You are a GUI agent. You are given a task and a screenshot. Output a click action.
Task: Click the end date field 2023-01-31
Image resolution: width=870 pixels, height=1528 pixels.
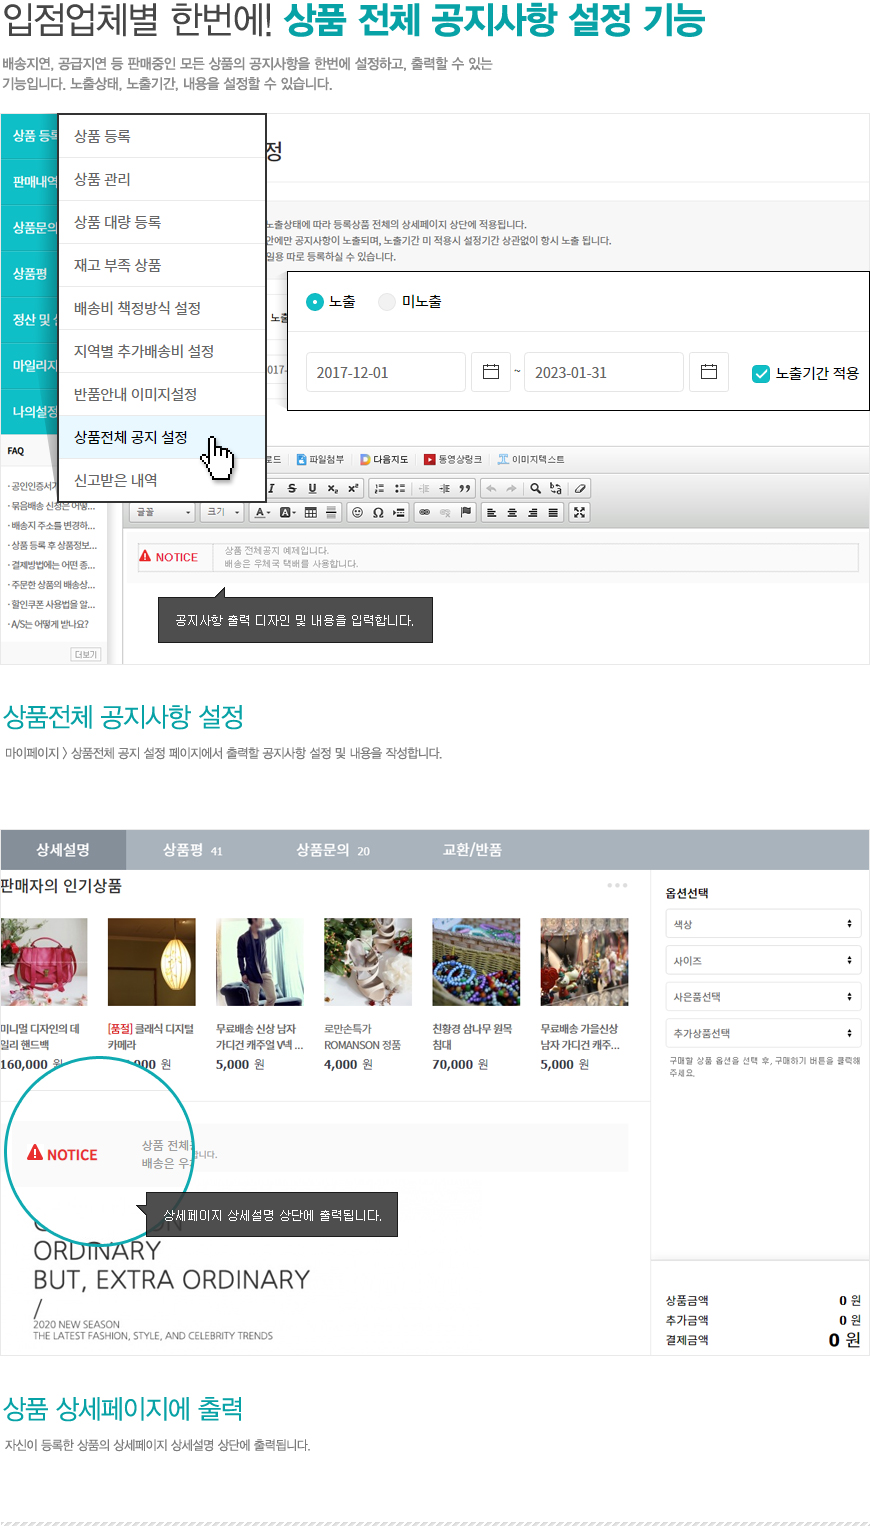tap(604, 372)
